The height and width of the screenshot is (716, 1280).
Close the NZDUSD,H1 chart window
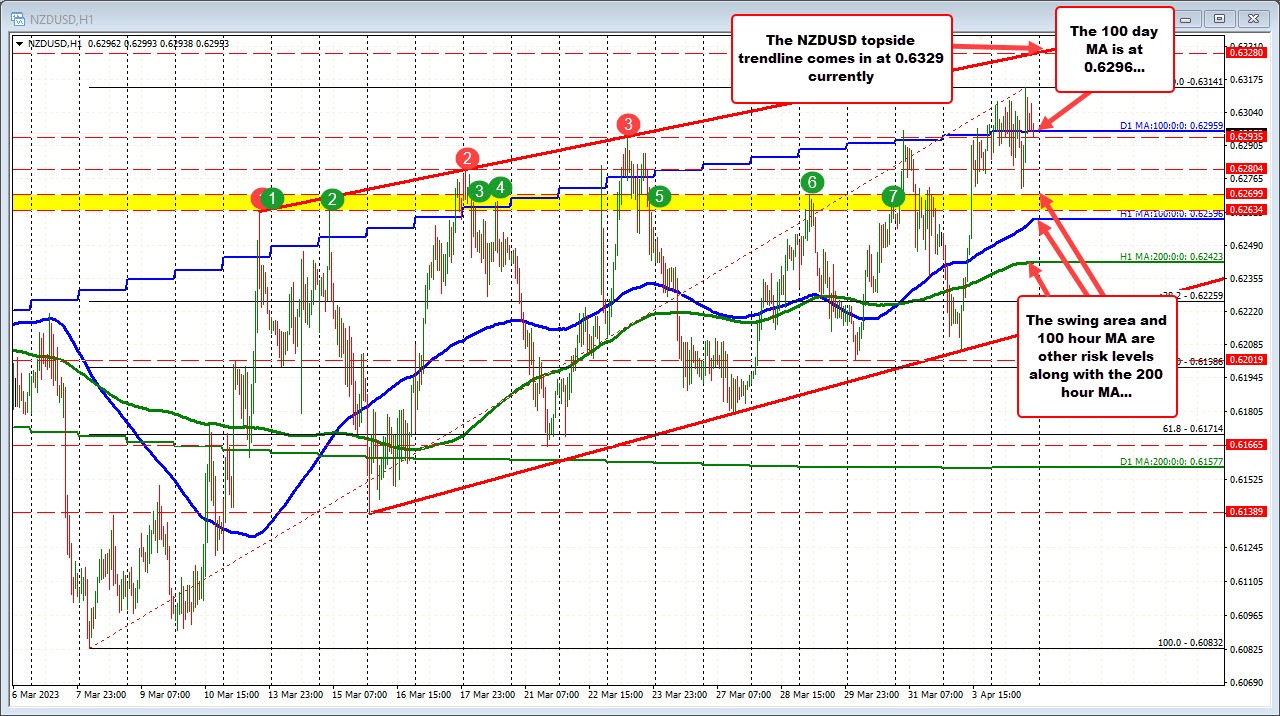[x=1252, y=17]
